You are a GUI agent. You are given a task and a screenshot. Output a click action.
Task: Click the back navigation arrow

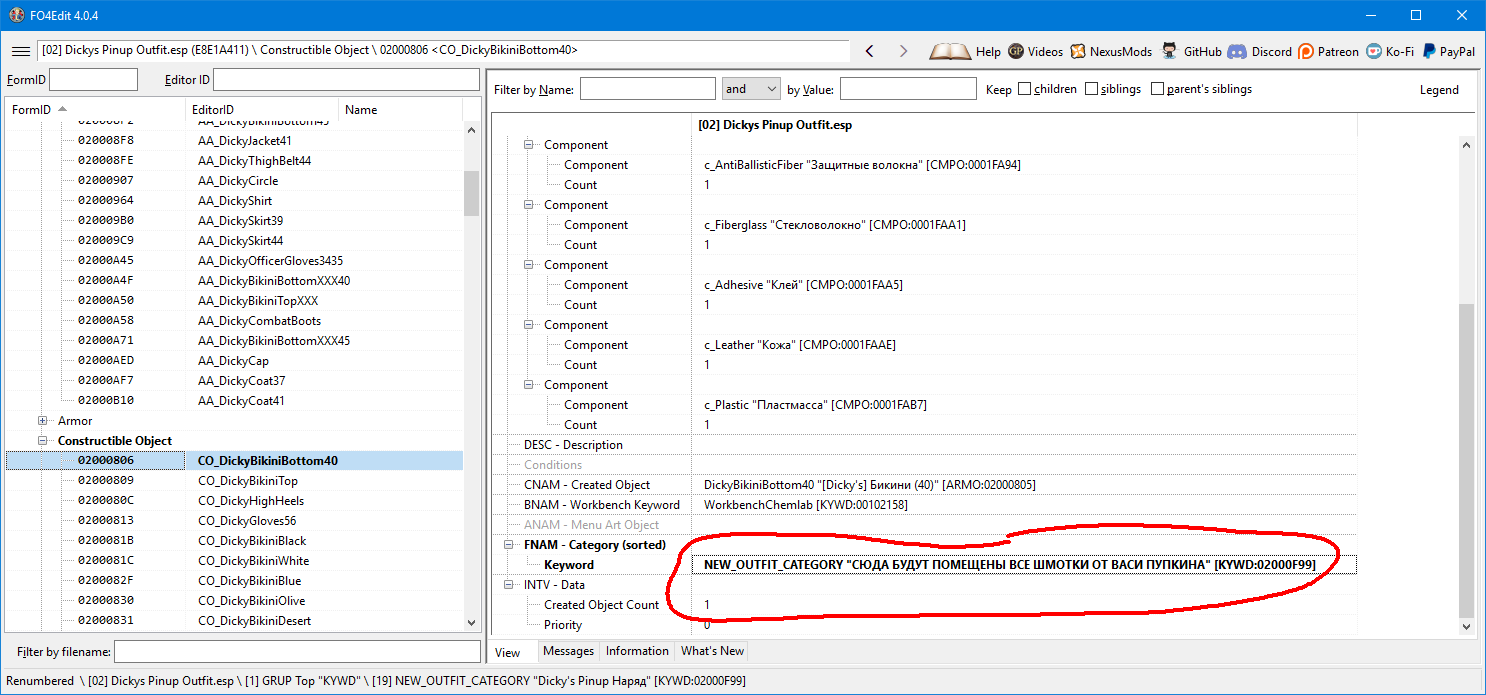pyautogui.click(x=870, y=51)
